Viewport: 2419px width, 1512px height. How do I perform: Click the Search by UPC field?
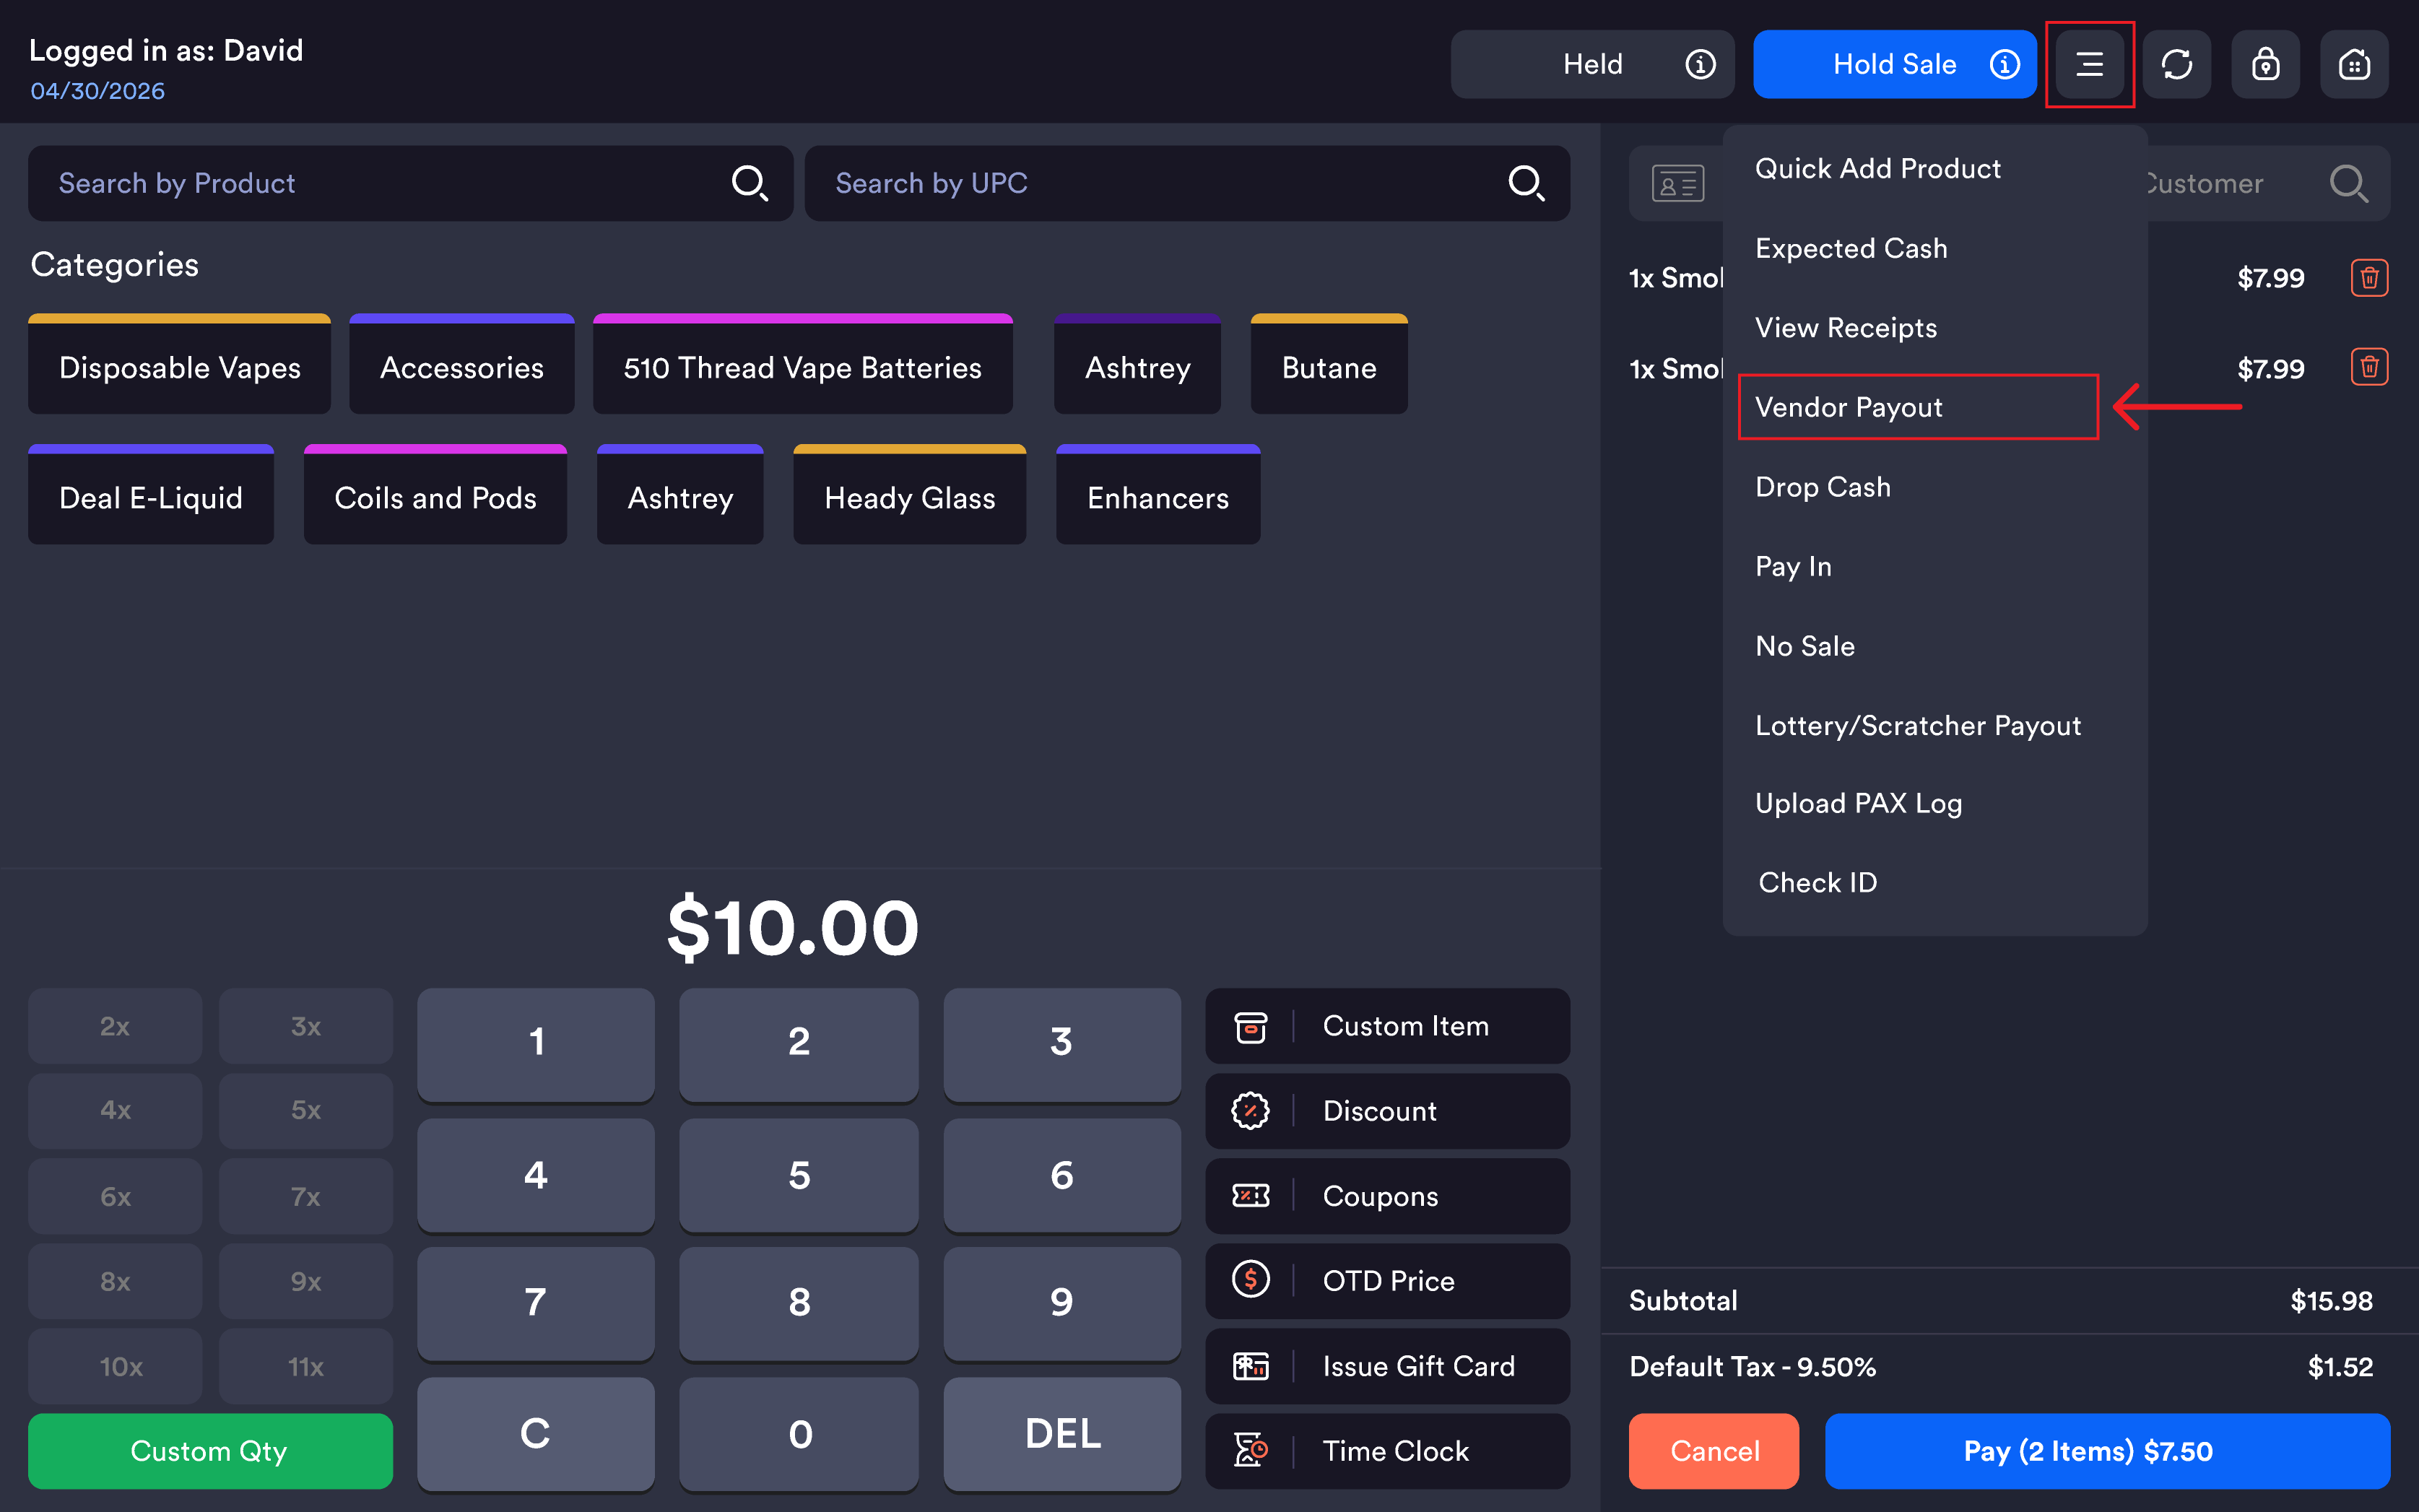pos(1187,183)
